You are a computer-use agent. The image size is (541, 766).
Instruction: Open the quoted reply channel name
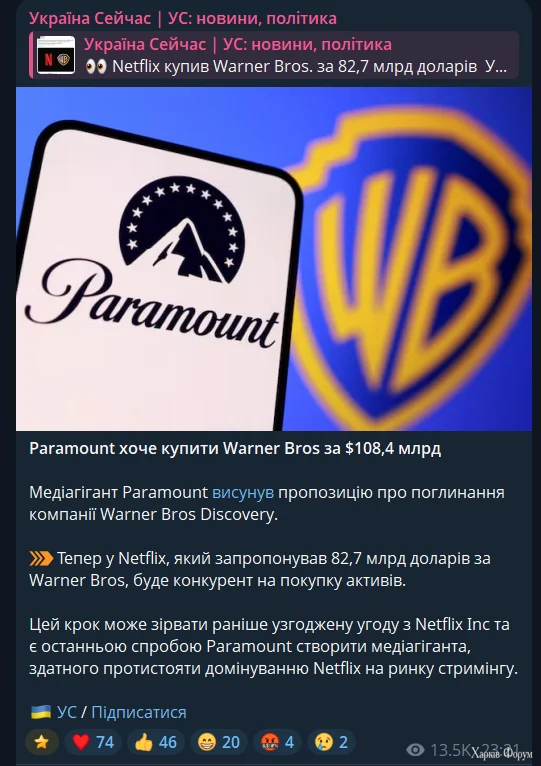(238, 44)
